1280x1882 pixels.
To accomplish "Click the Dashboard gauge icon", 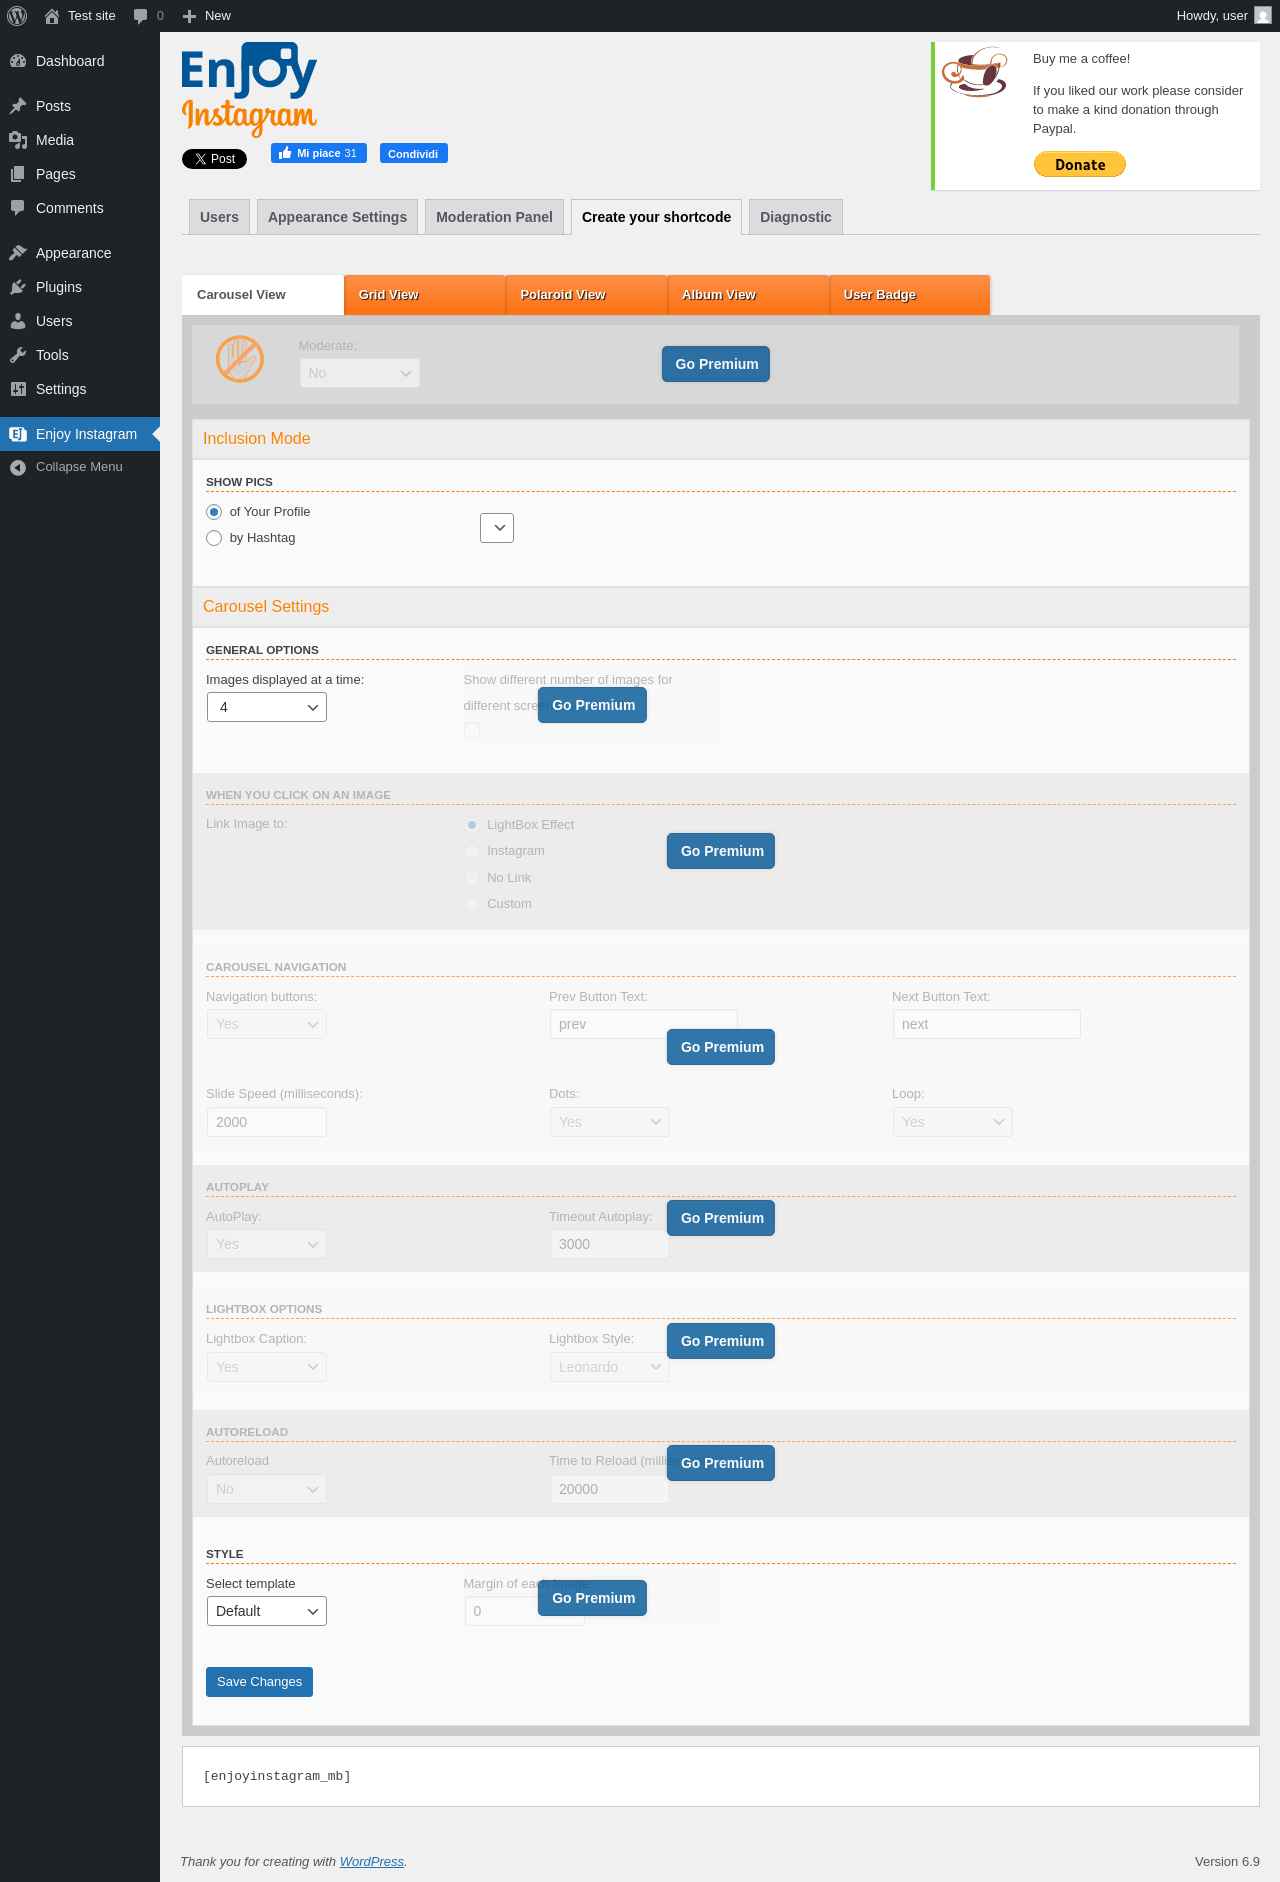I will pos(18,61).
